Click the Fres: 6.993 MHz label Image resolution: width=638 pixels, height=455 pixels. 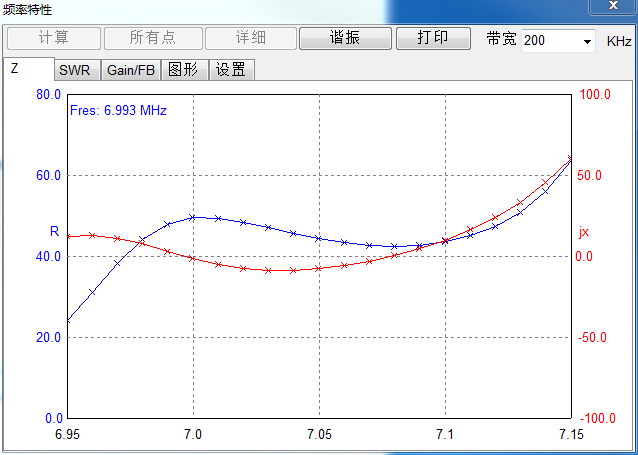coord(118,110)
